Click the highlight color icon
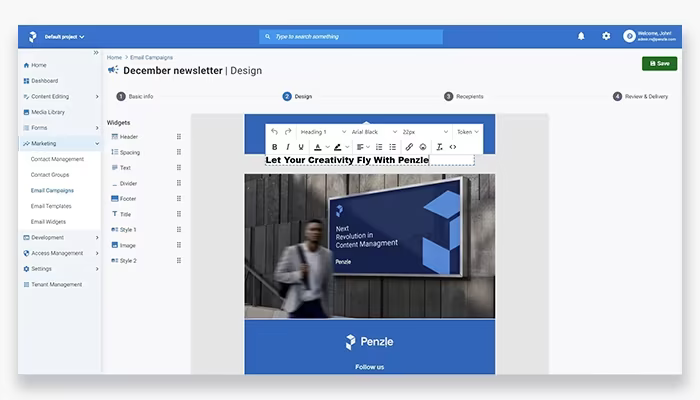 [x=338, y=147]
